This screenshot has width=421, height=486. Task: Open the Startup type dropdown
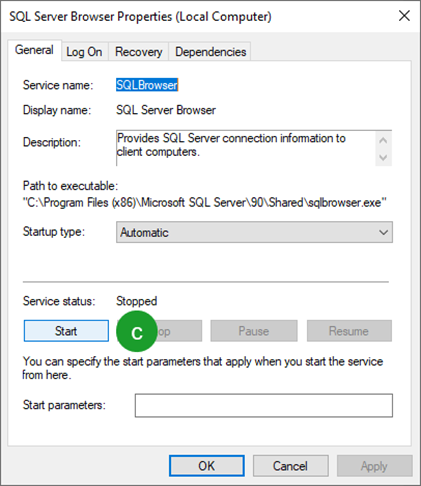point(254,232)
